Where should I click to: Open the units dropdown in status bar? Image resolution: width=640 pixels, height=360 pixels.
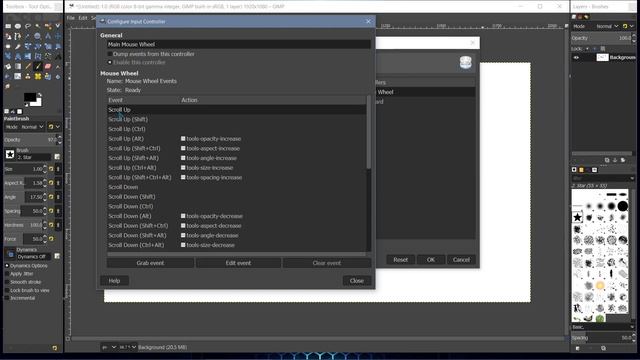pos(109,347)
